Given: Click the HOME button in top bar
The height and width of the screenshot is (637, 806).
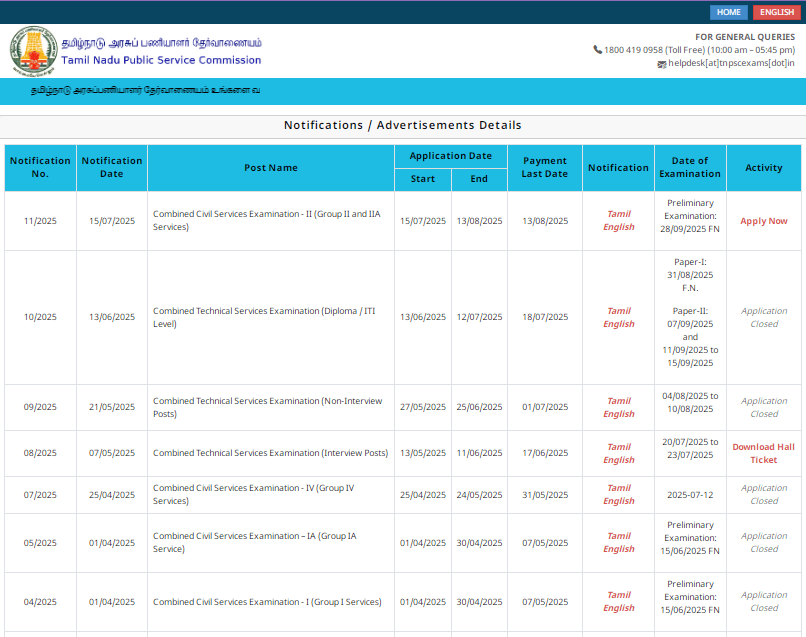Looking at the screenshot, I should 728,12.
